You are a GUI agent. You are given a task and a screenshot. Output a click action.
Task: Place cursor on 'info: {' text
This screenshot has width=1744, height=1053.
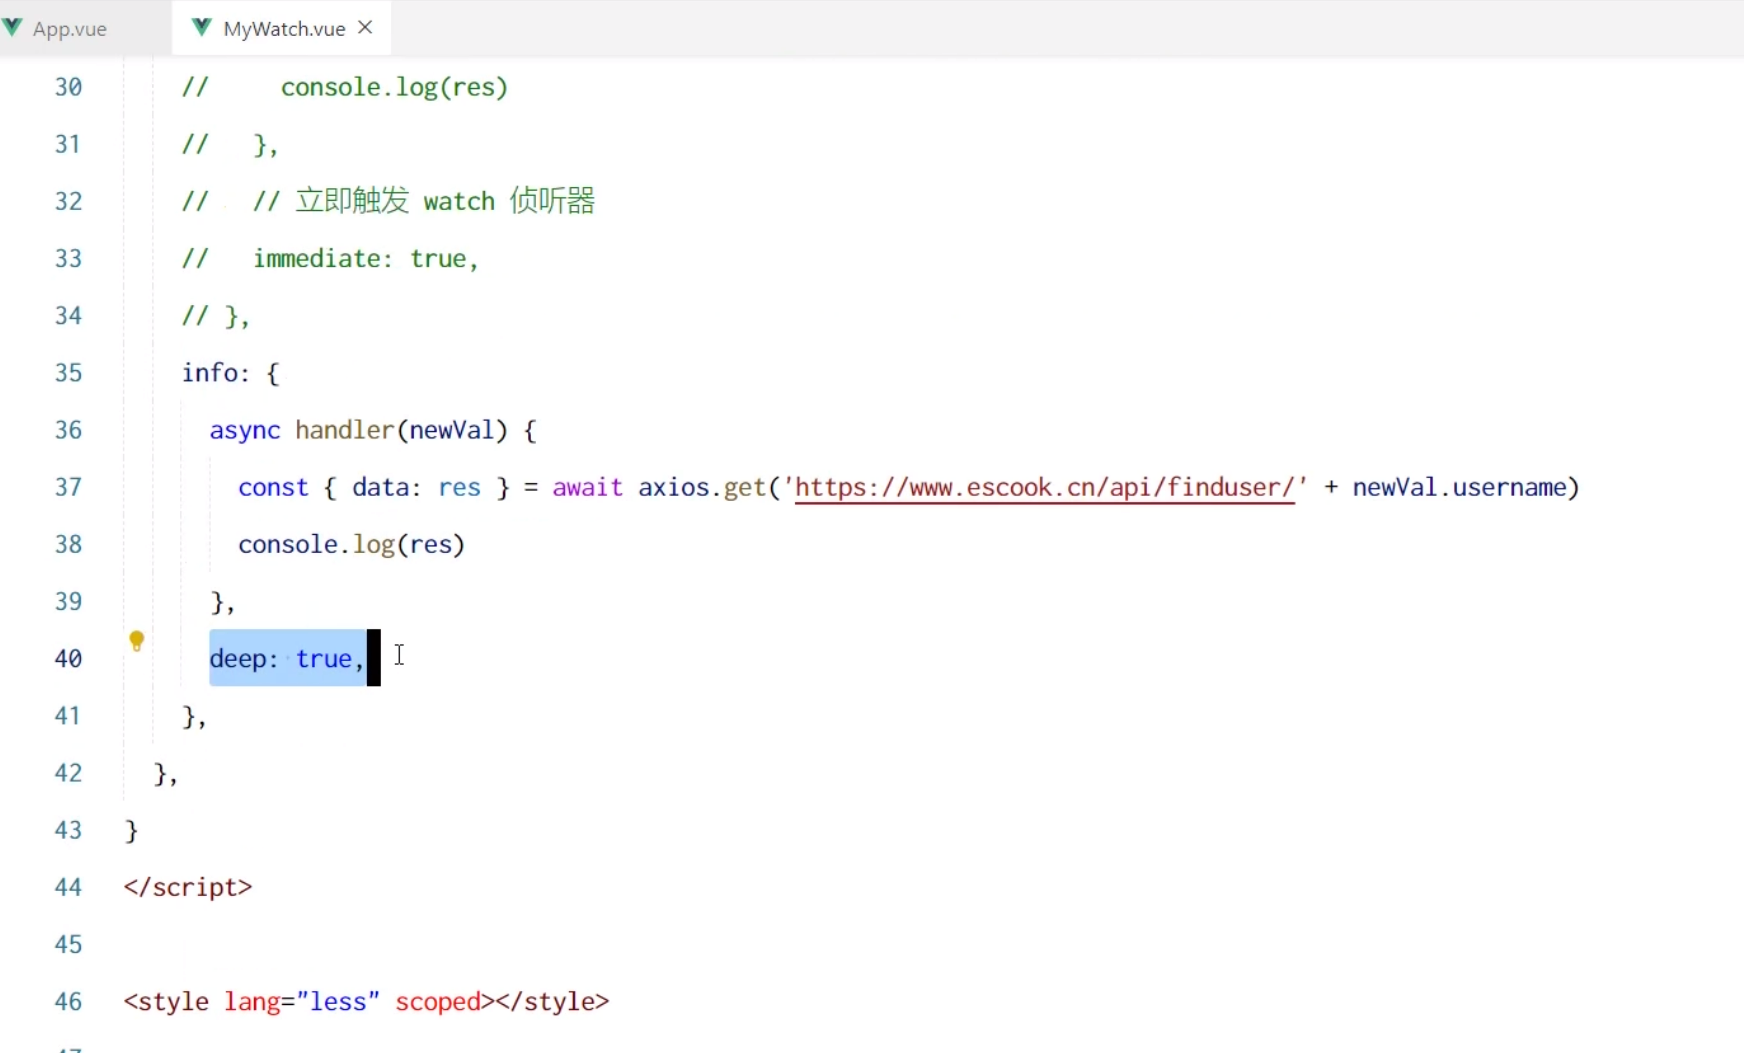point(231,373)
